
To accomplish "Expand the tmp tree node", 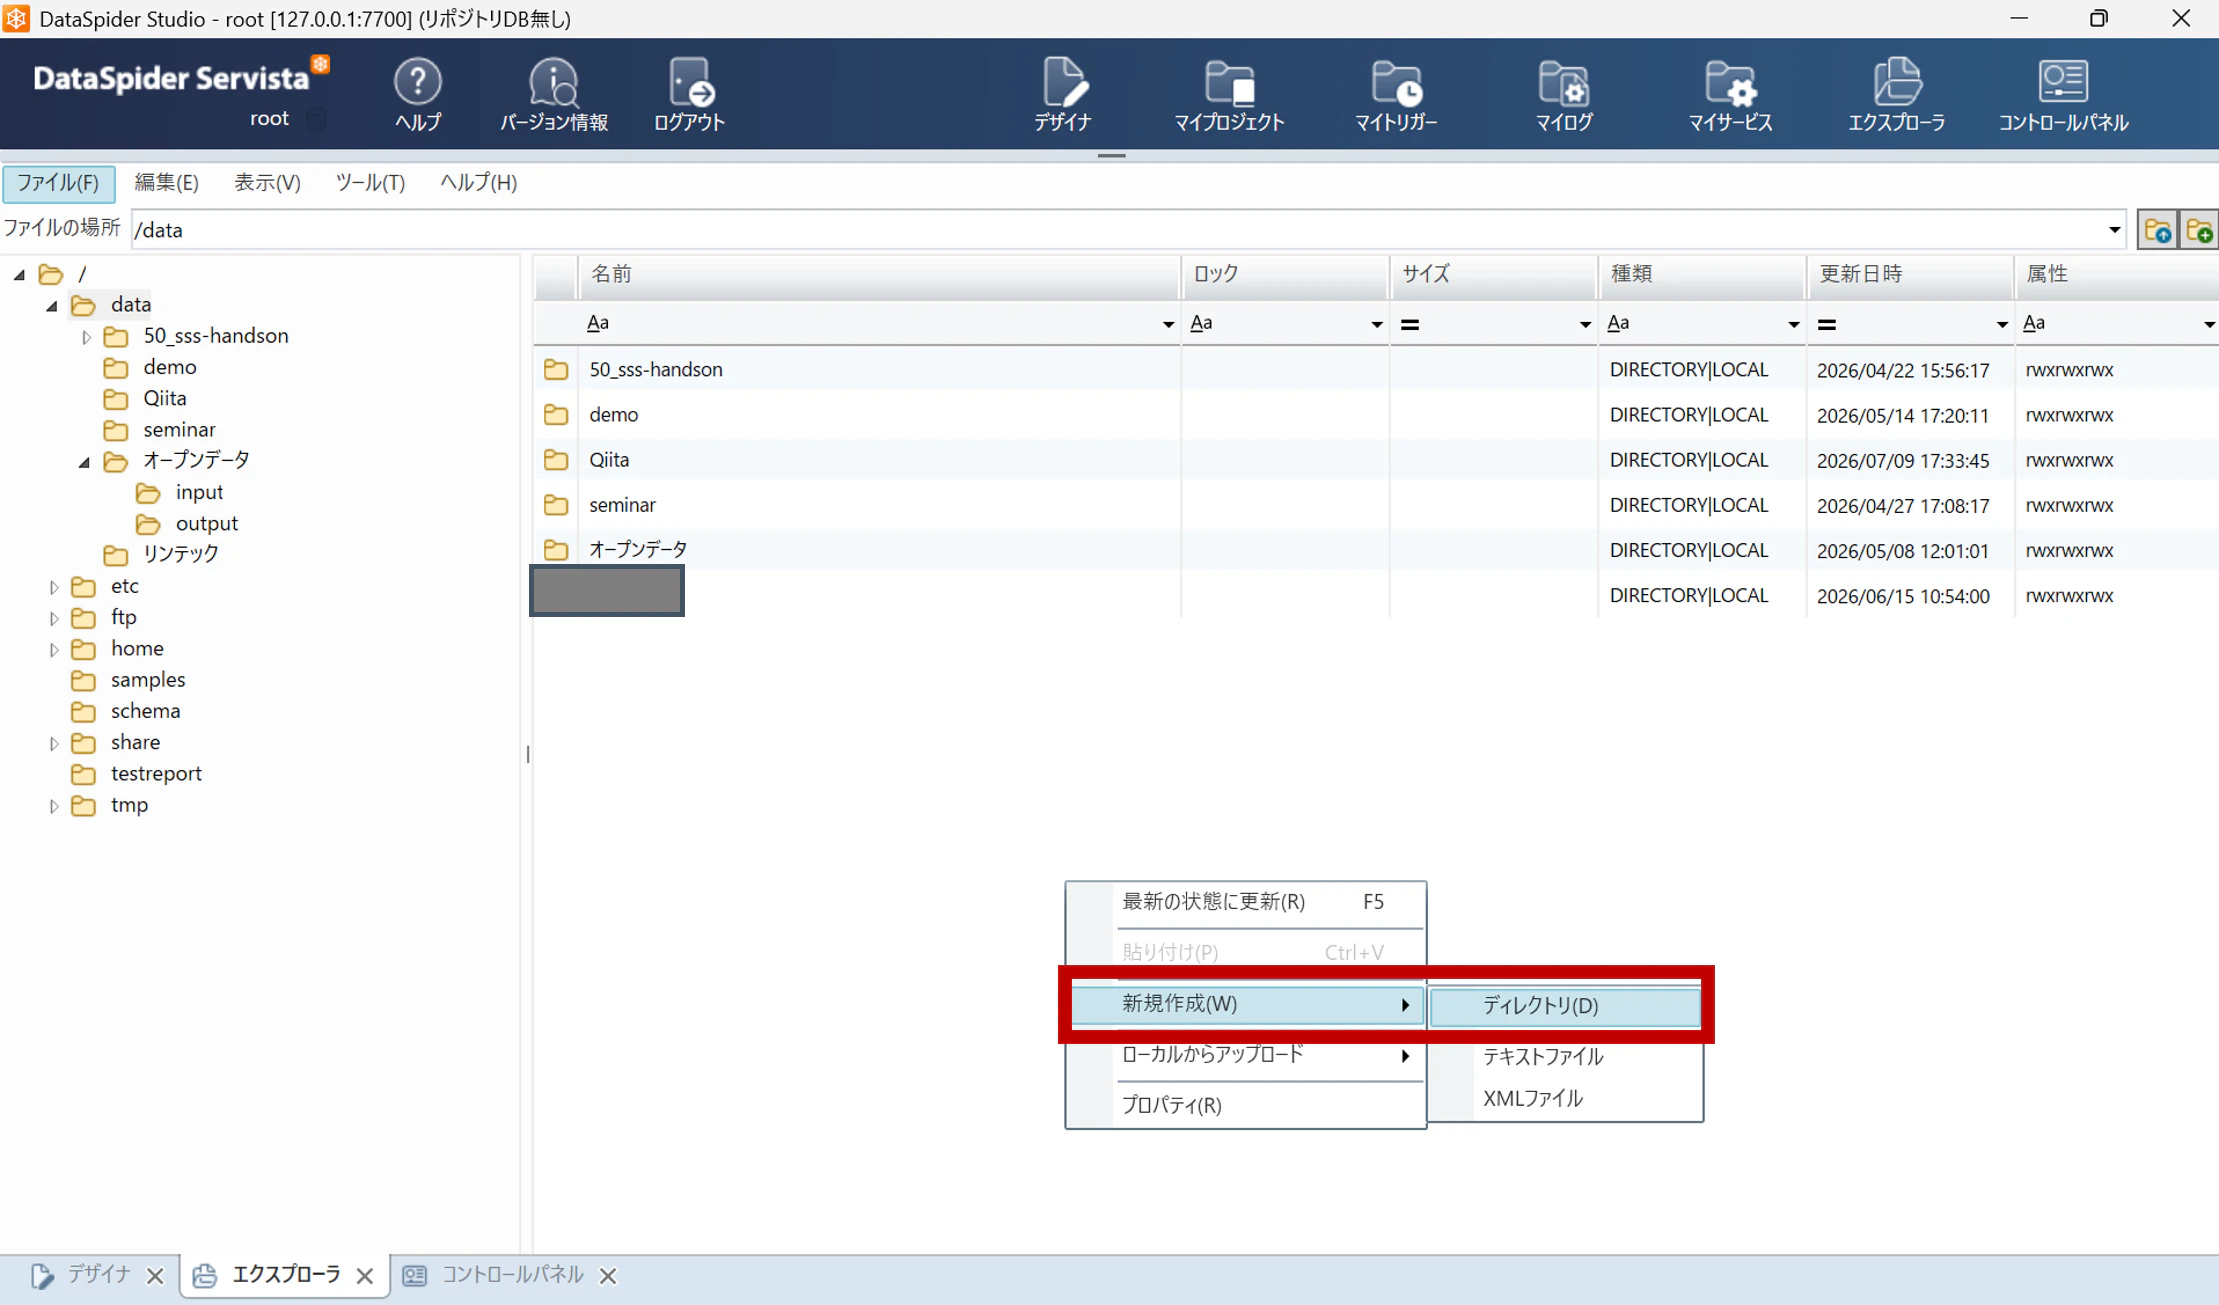I will [x=54, y=806].
